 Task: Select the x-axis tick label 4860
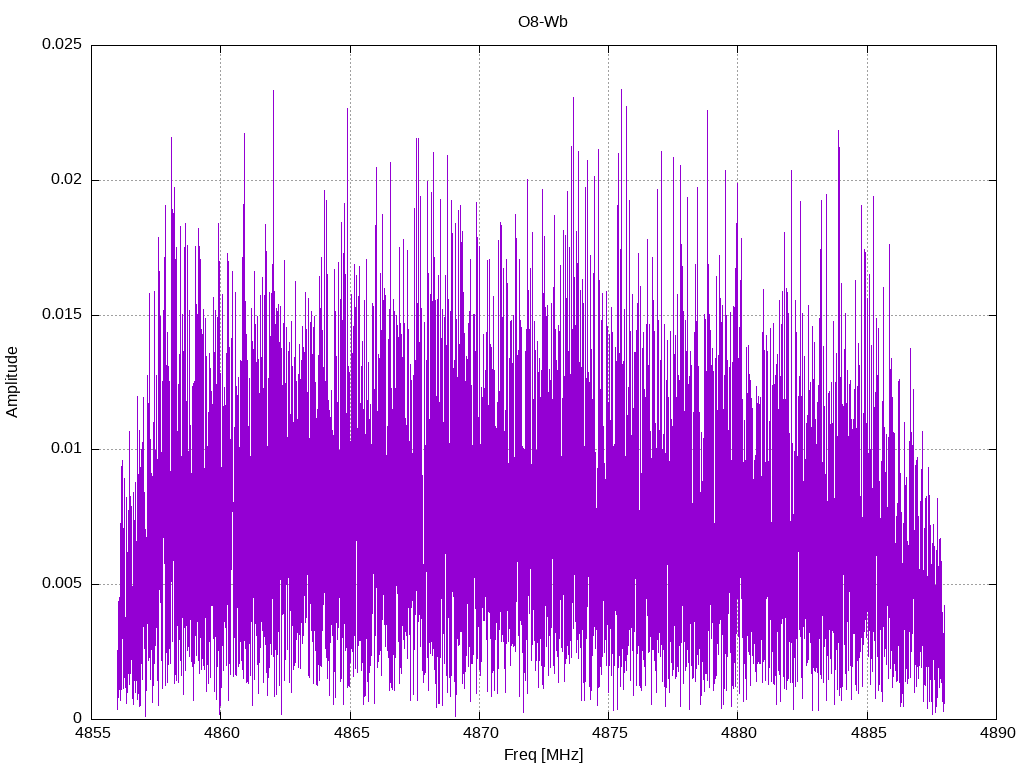point(221,733)
